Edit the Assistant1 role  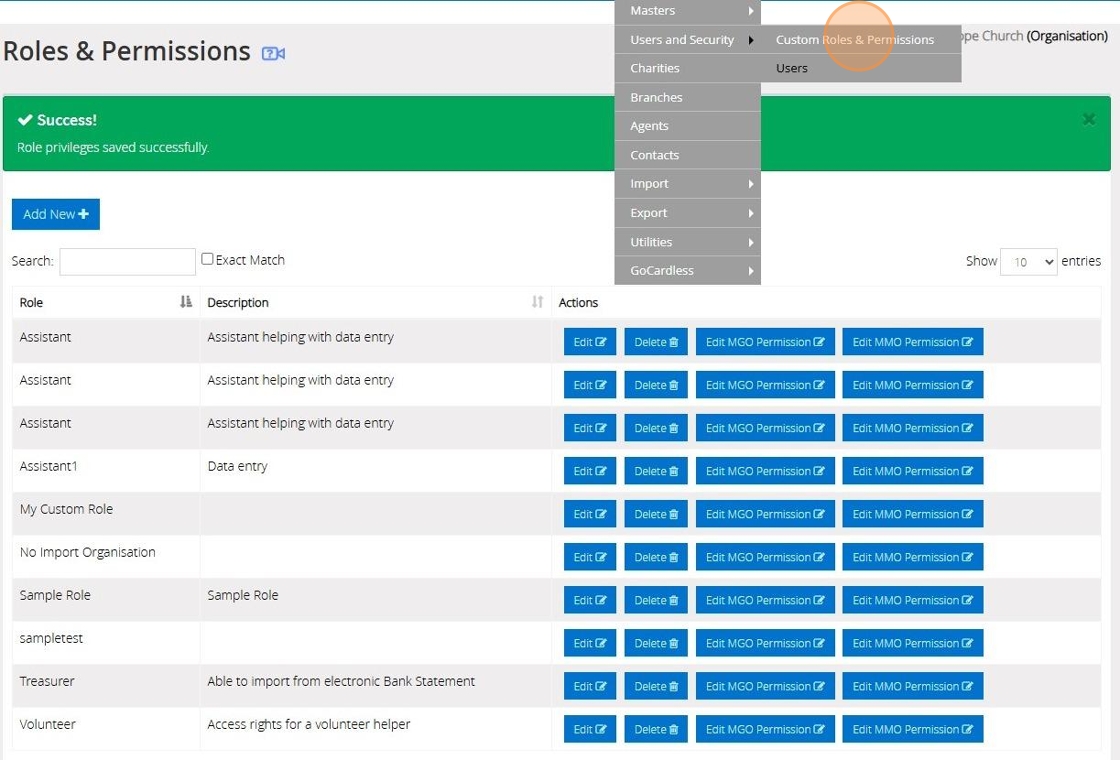(x=590, y=471)
